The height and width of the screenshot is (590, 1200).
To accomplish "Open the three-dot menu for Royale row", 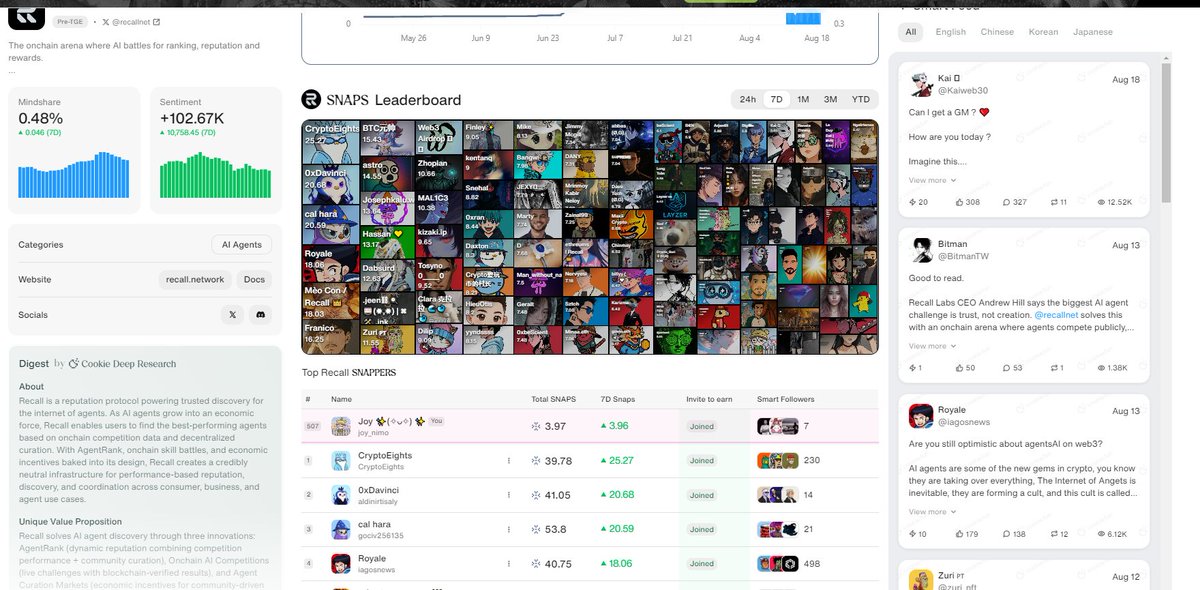I will click(509, 564).
